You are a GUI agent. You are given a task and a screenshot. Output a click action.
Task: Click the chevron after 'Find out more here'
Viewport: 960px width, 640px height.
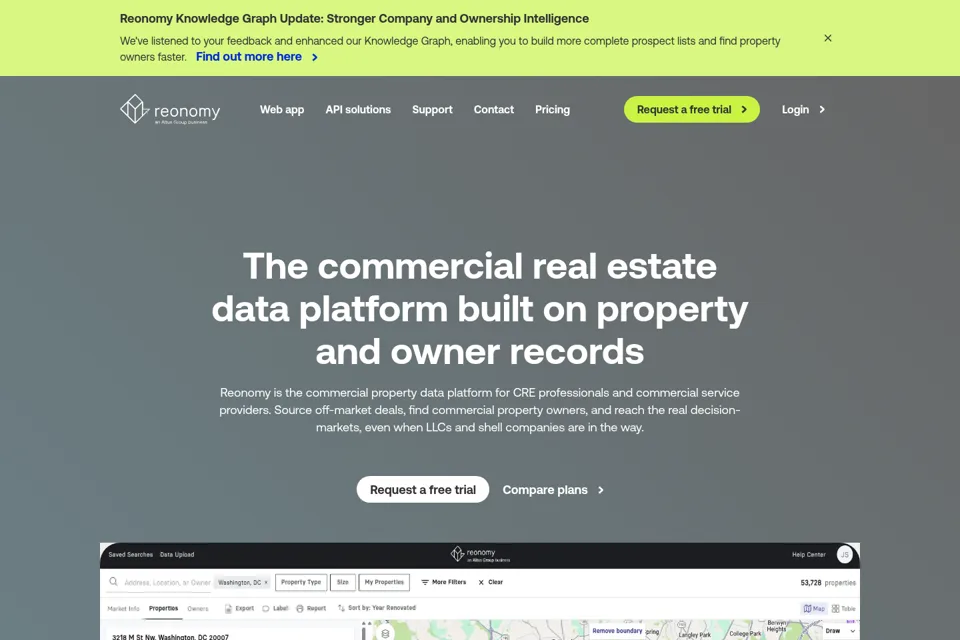(315, 57)
